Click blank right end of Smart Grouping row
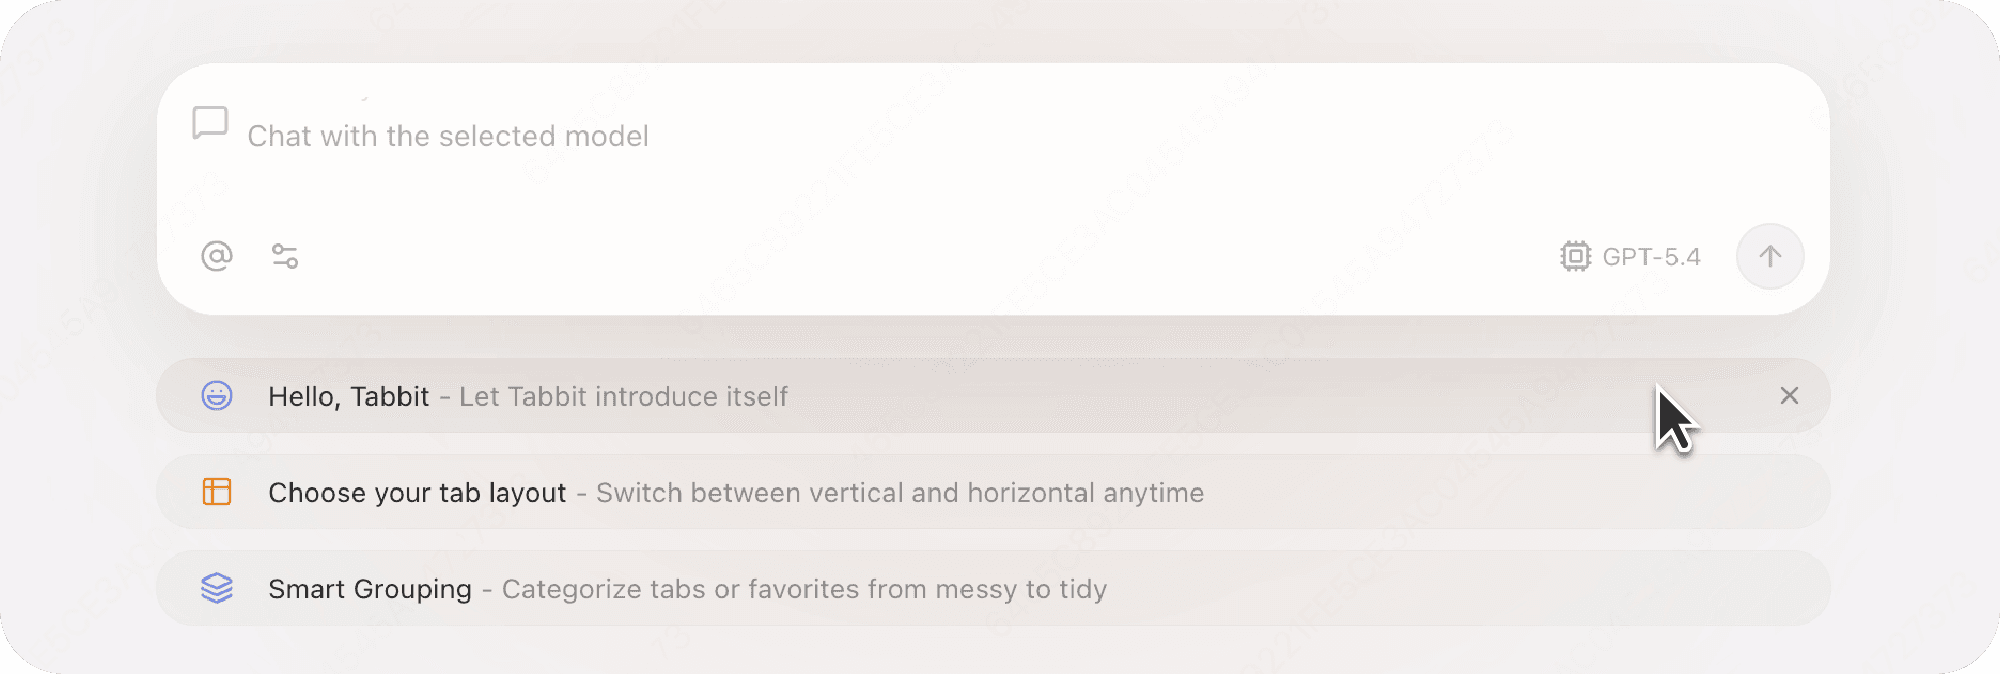2000x674 pixels. (x=1600, y=588)
